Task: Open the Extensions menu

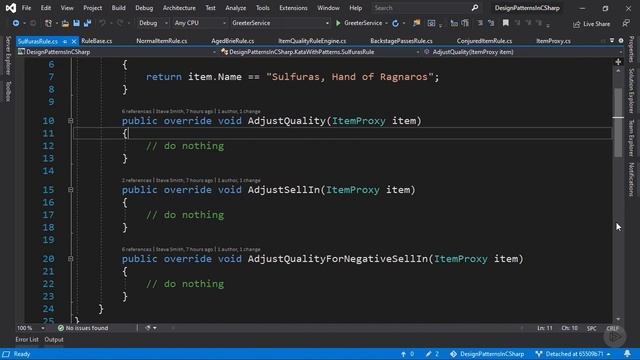Action: [x=293, y=8]
